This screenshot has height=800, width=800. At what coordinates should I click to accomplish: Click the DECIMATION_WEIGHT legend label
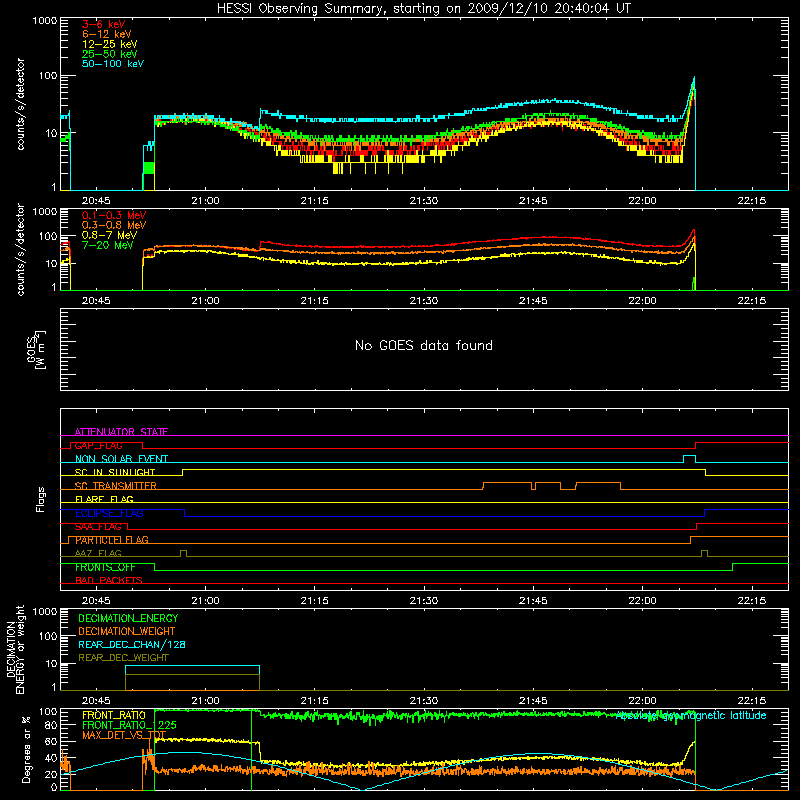tap(127, 631)
